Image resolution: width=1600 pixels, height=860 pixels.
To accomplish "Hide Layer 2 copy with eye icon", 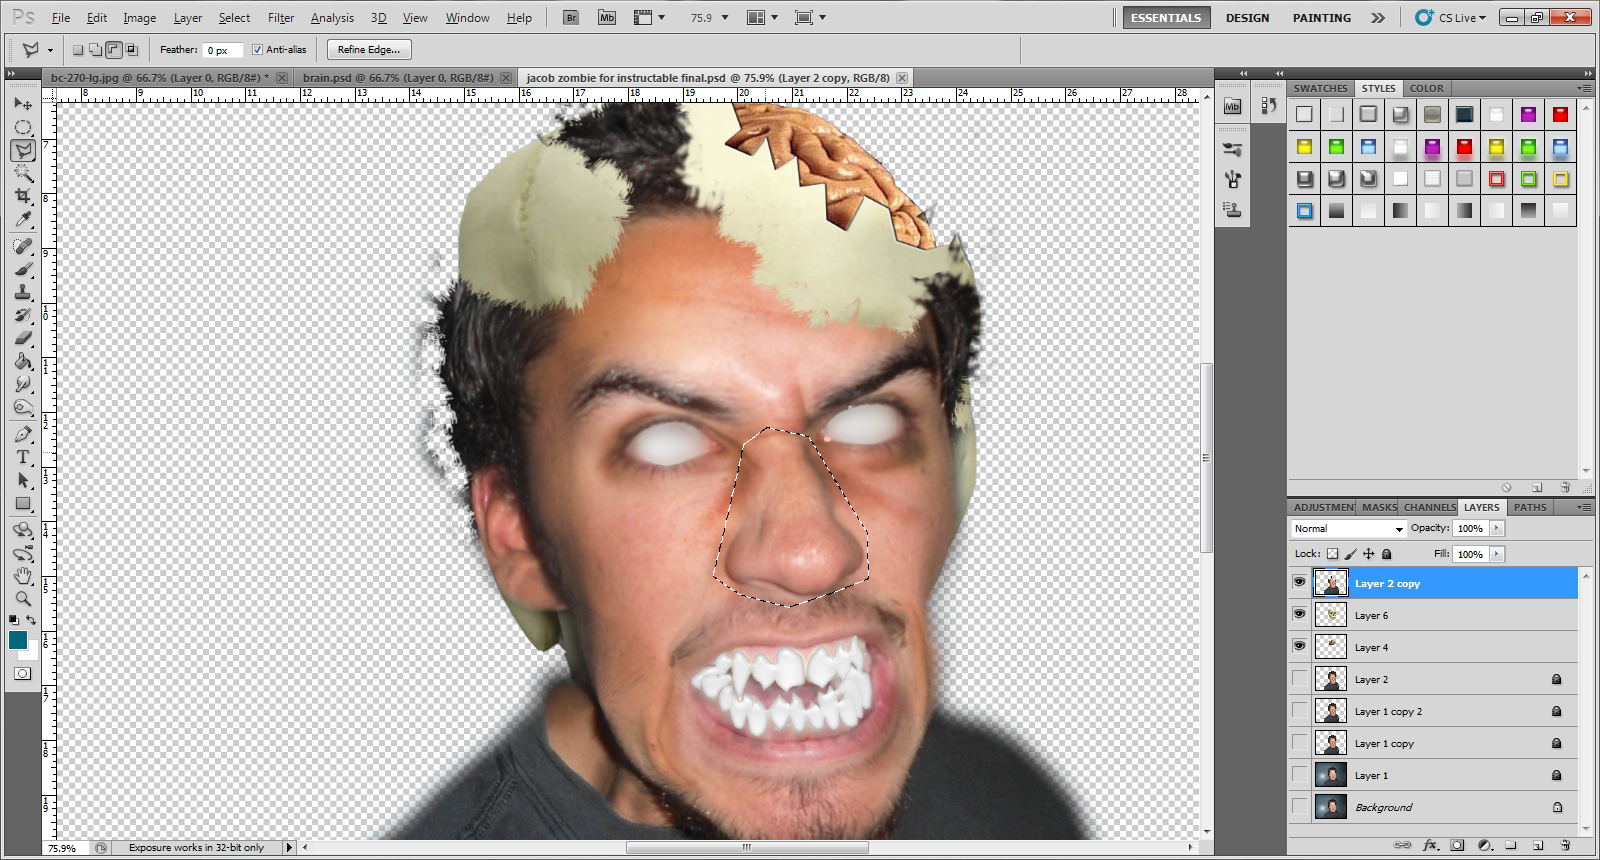I will tap(1299, 582).
